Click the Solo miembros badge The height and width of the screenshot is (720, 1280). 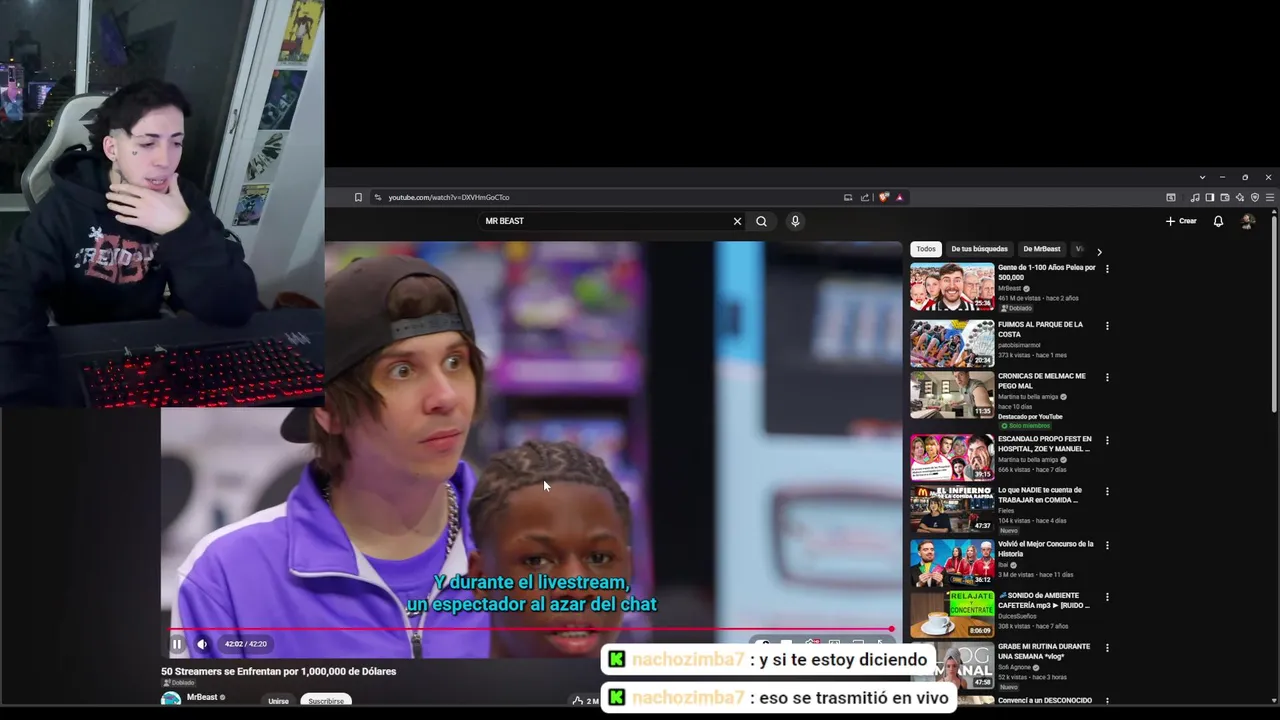pos(1024,426)
